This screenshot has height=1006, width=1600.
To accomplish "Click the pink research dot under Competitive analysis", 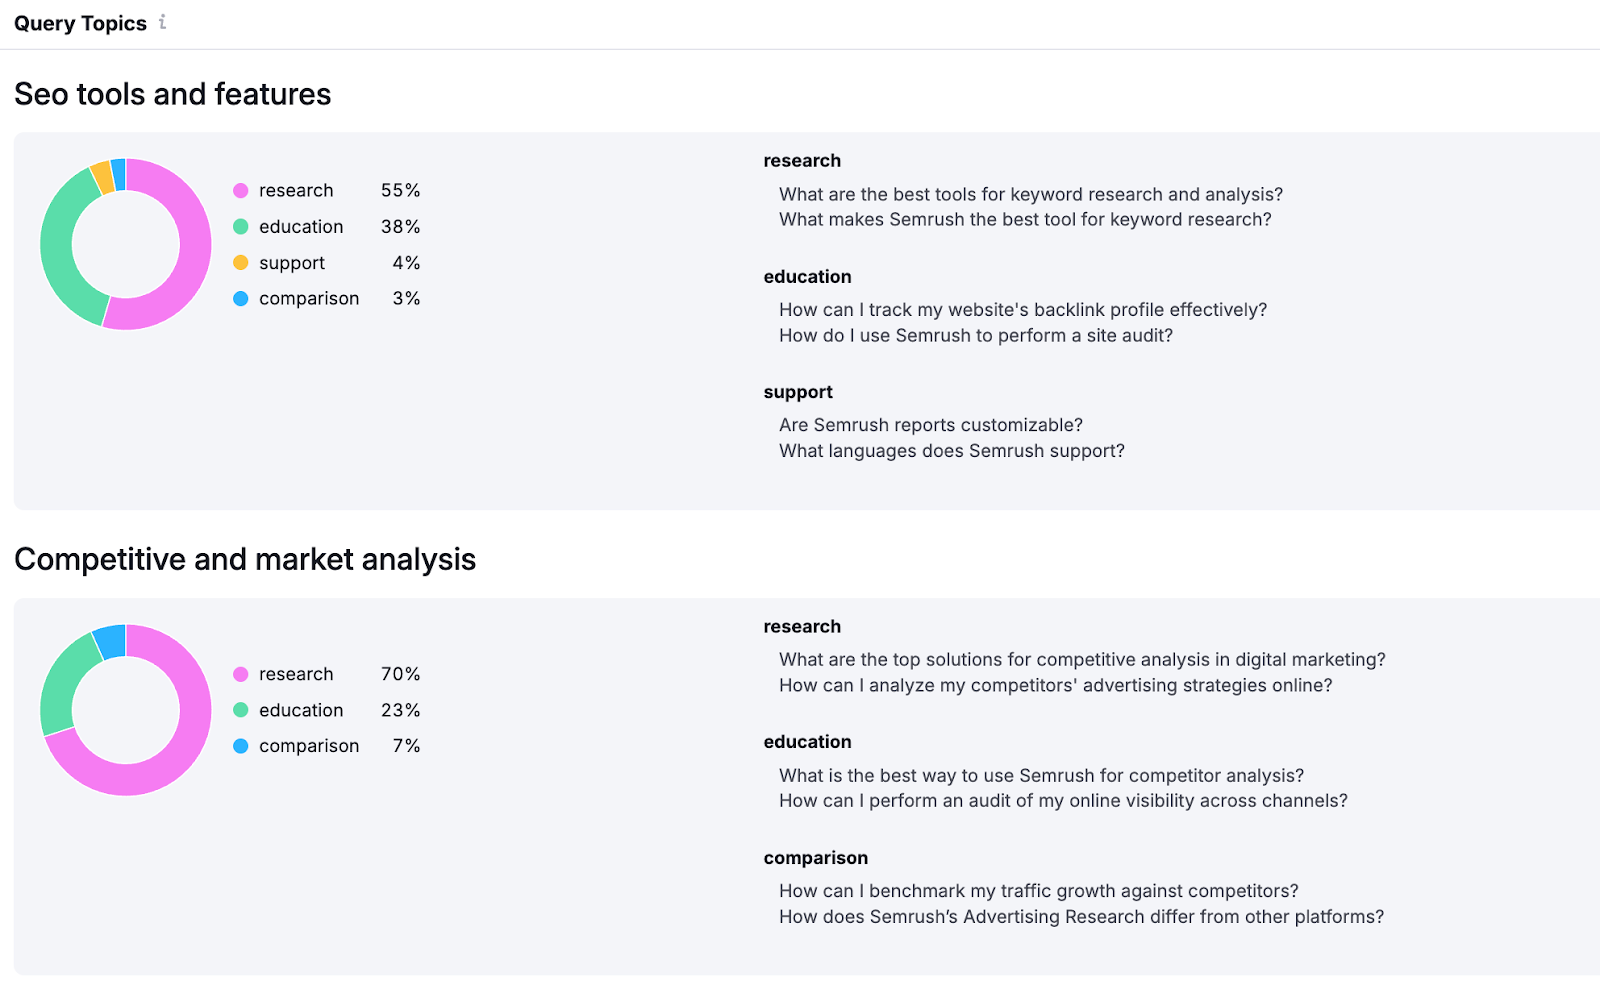I will pyautogui.click(x=241, y=675).
